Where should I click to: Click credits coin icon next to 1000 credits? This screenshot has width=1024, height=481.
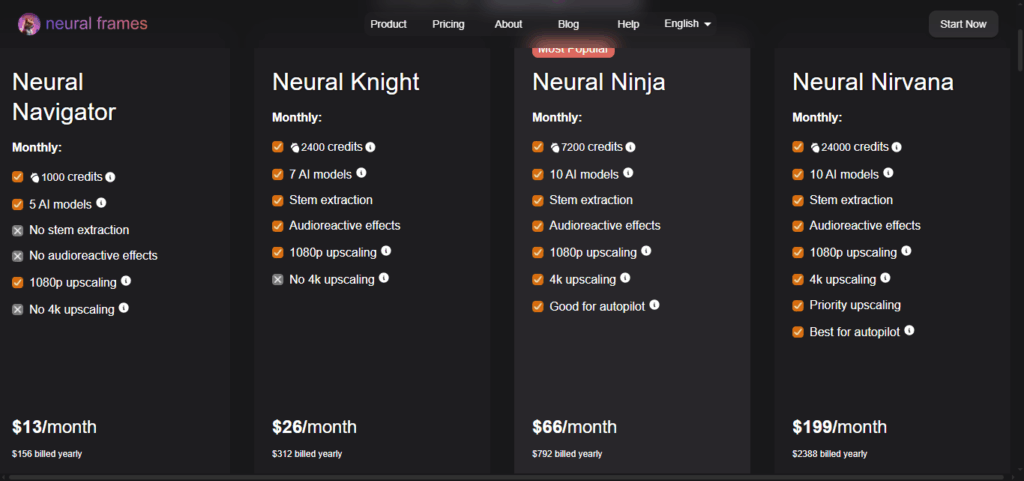pyautogui.click(x=35, y=178)
